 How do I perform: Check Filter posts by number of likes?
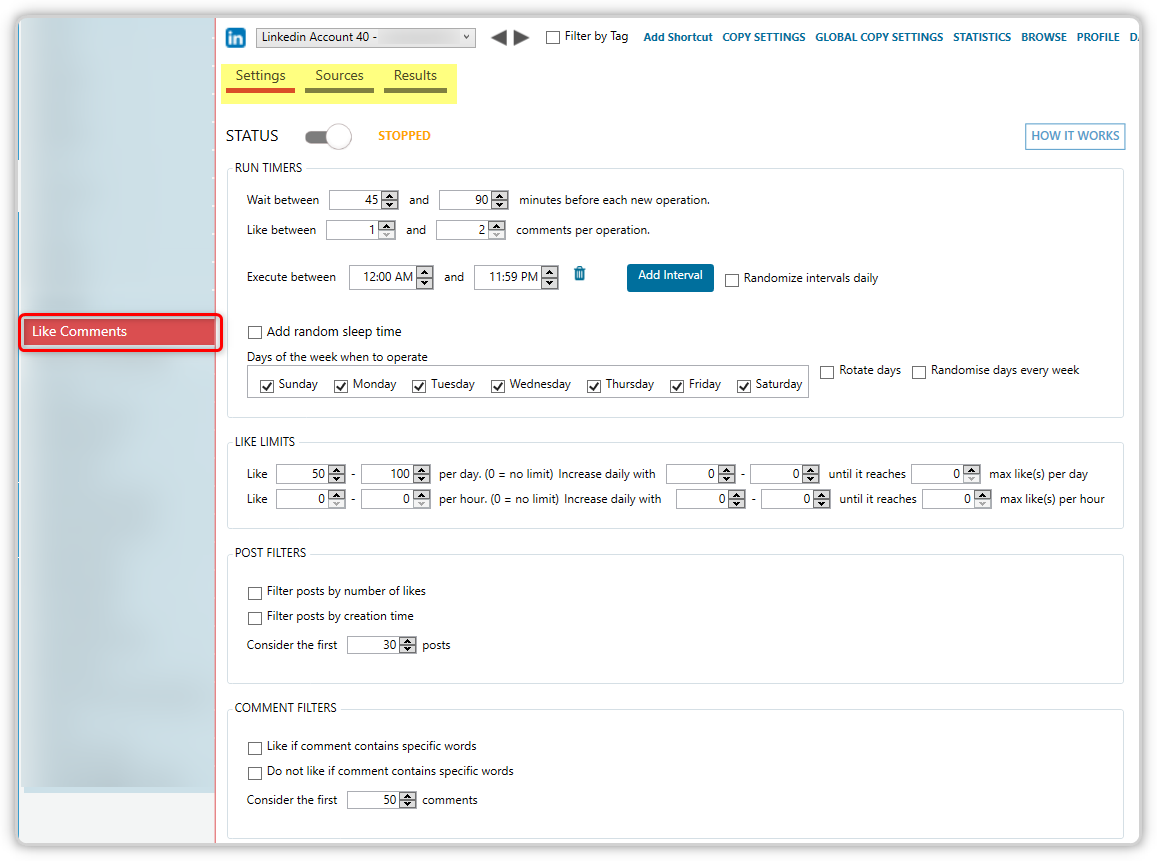point(255,592)
